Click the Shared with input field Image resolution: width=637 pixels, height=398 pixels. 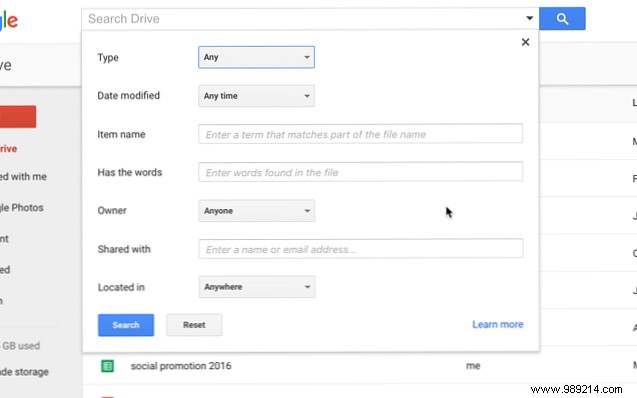pyautogui.click(x=360, y=249)
